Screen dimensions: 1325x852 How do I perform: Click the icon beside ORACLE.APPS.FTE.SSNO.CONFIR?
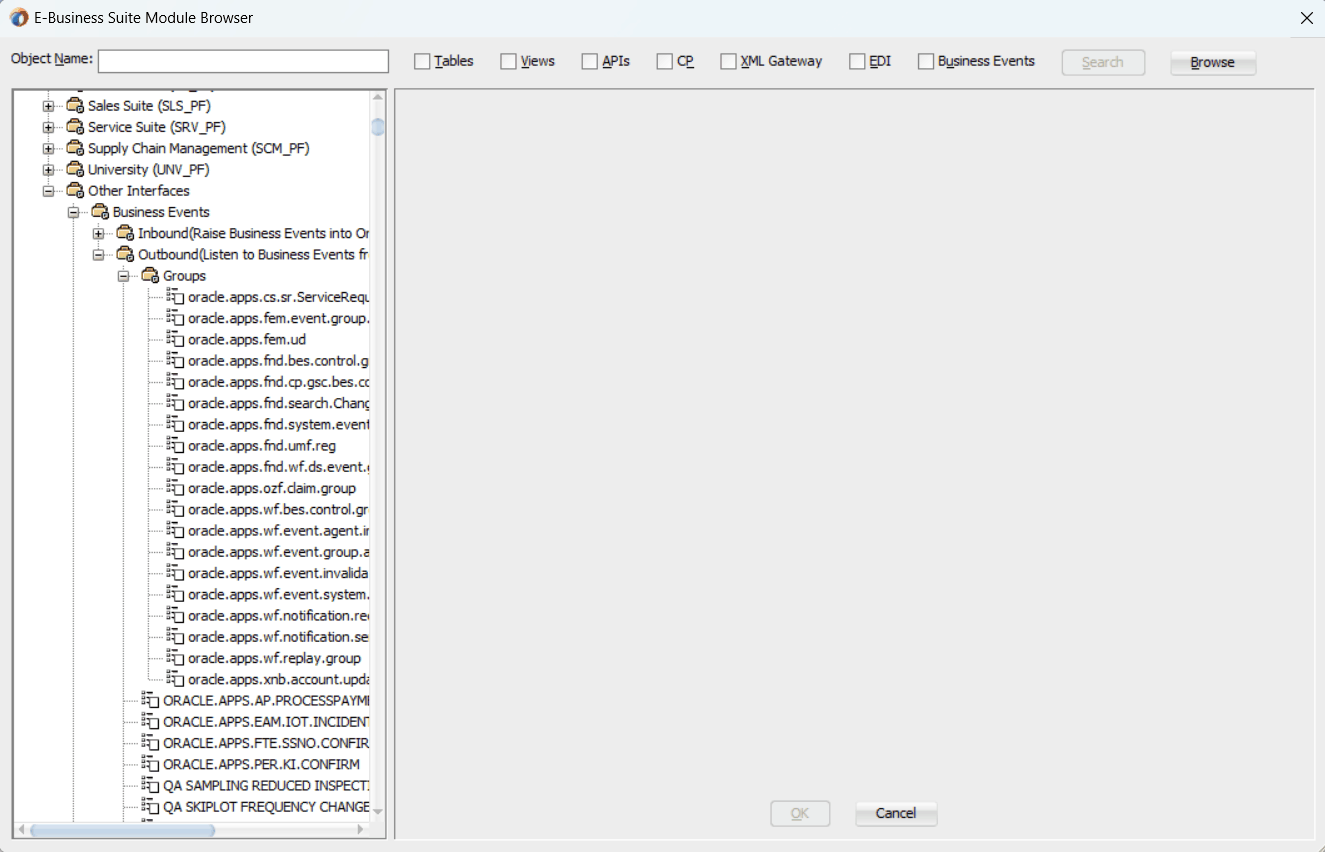pos(150,743)
